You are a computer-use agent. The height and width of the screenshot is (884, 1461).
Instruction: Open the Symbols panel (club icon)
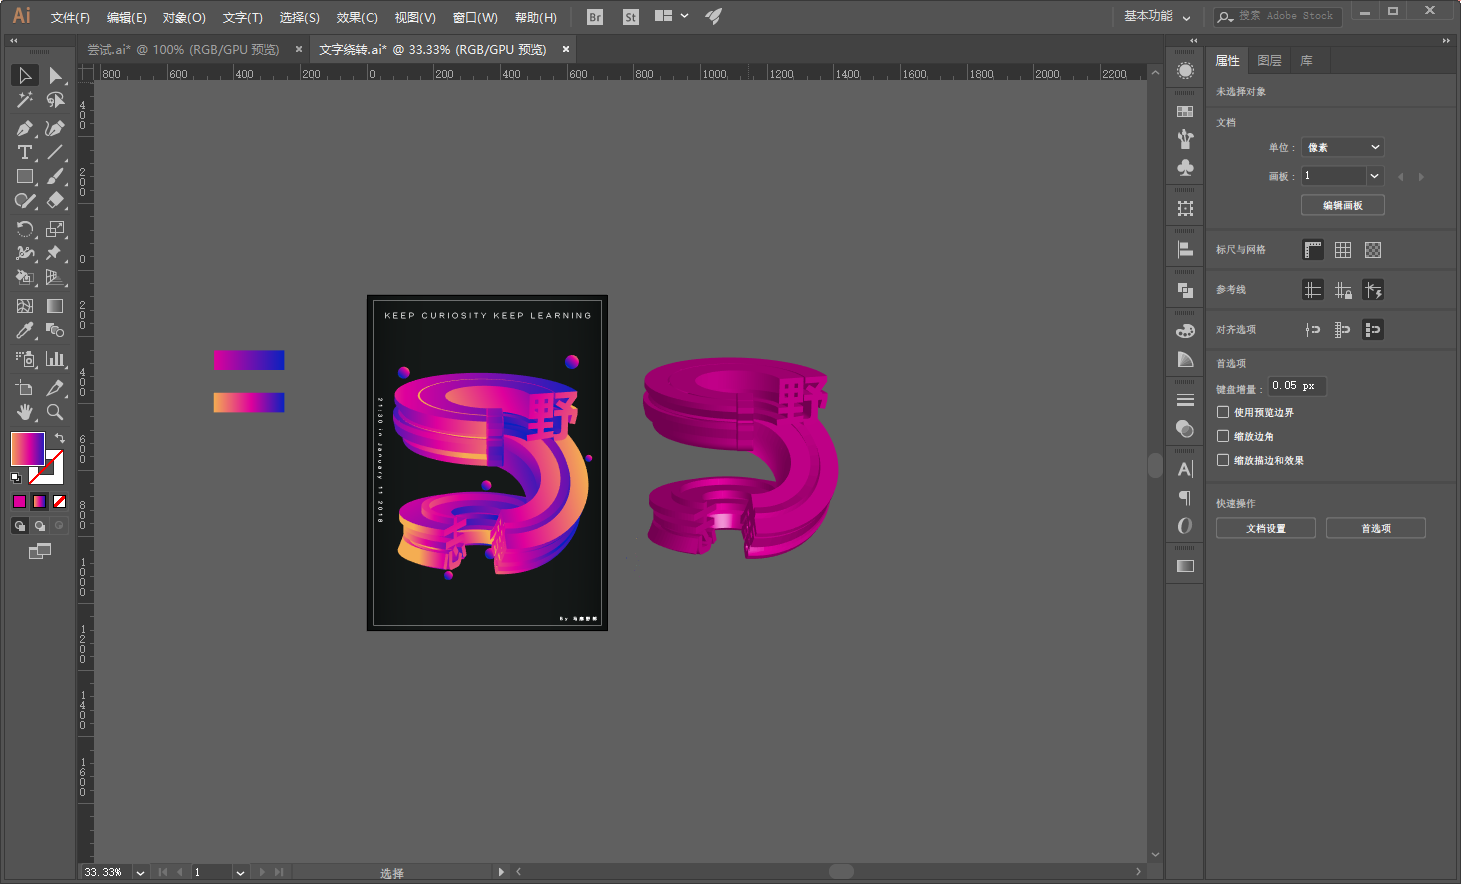pyautogui.click(x=1185, y=167)
